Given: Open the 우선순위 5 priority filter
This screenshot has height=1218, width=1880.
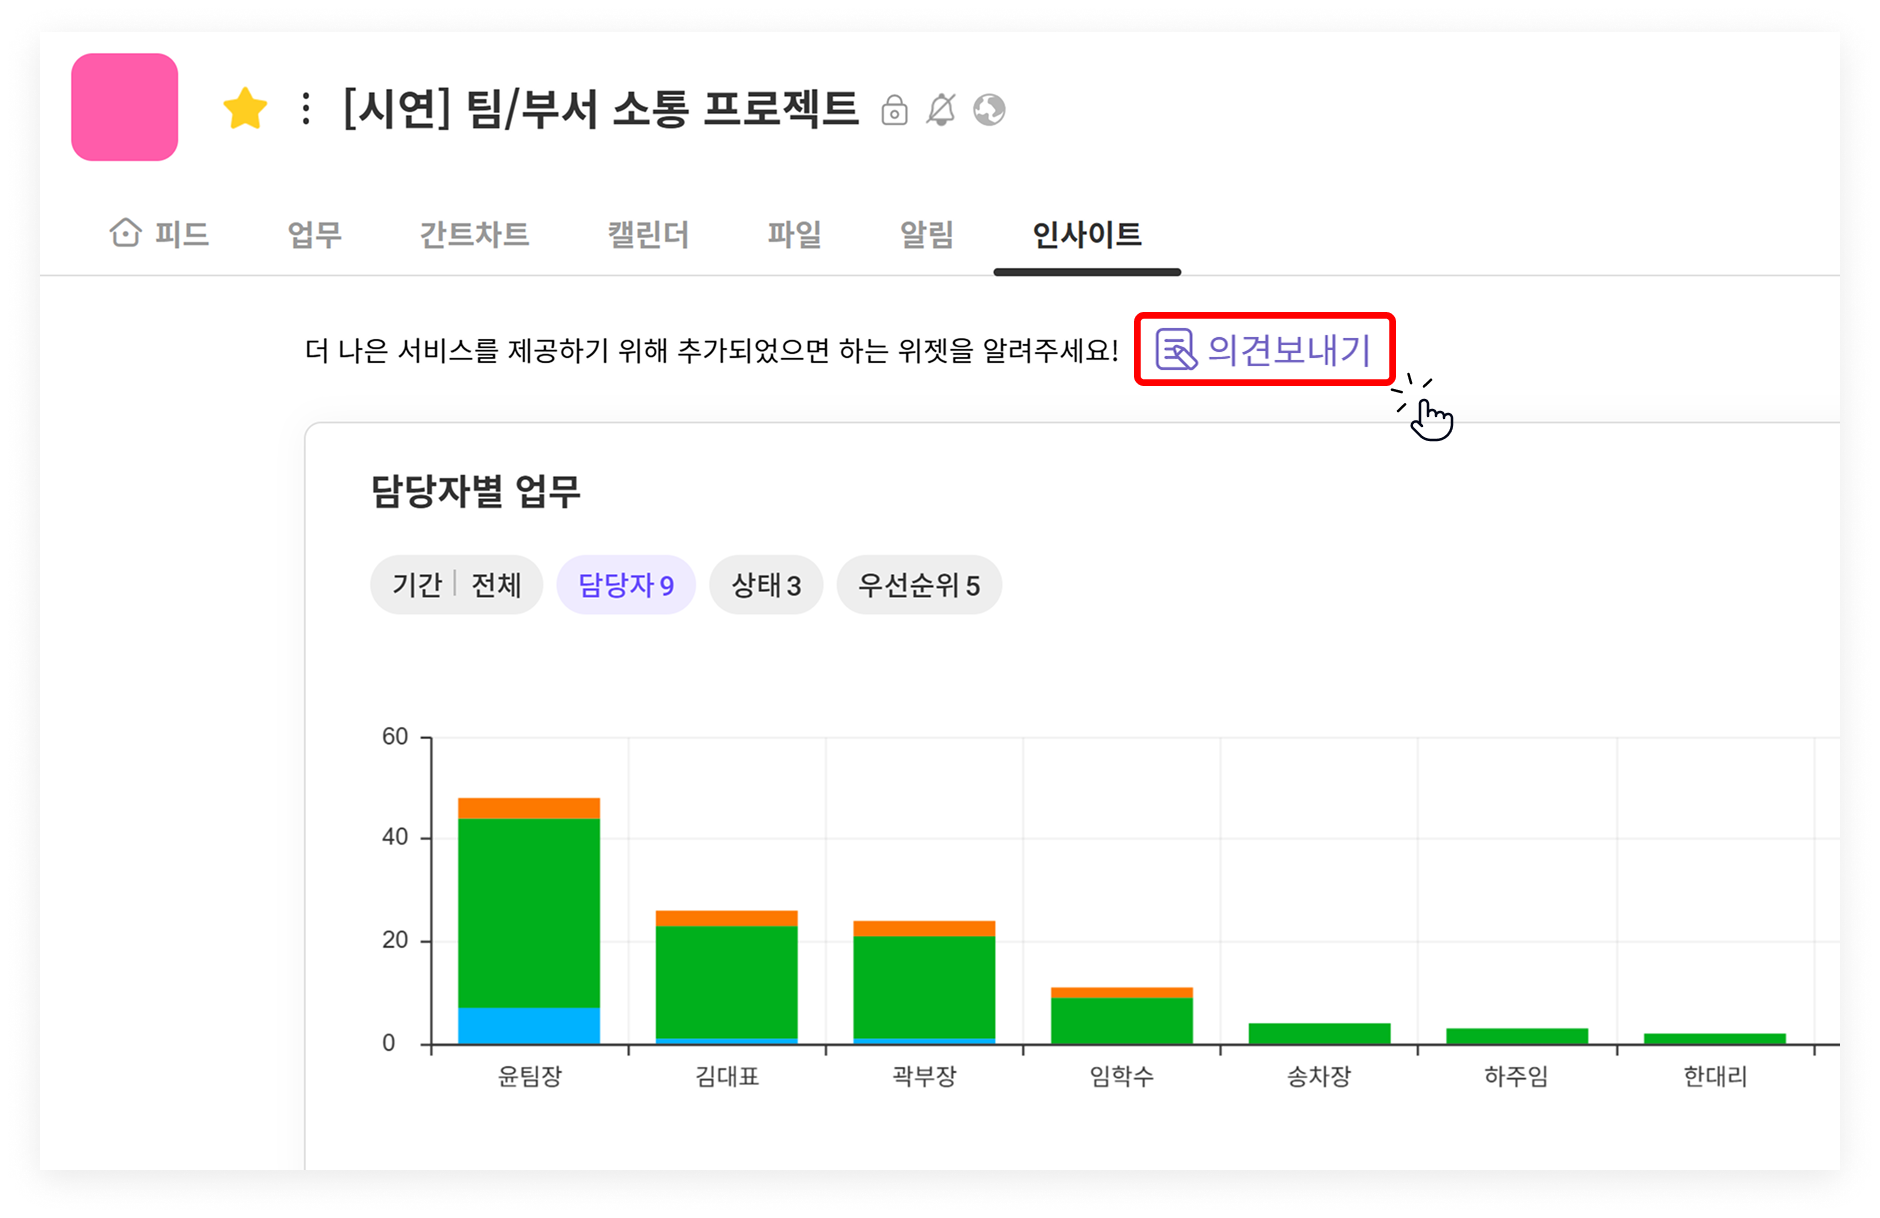Looking at the screenshot, I should pos(919,585).
